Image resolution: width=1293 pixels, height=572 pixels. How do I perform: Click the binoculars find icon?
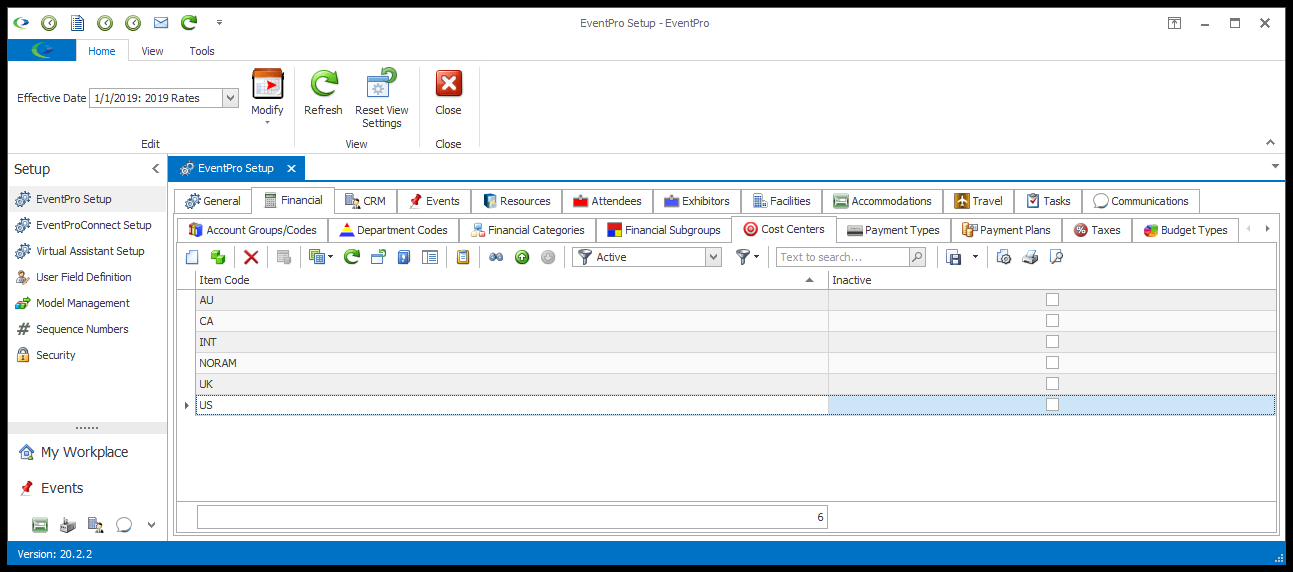pos(496,257)
